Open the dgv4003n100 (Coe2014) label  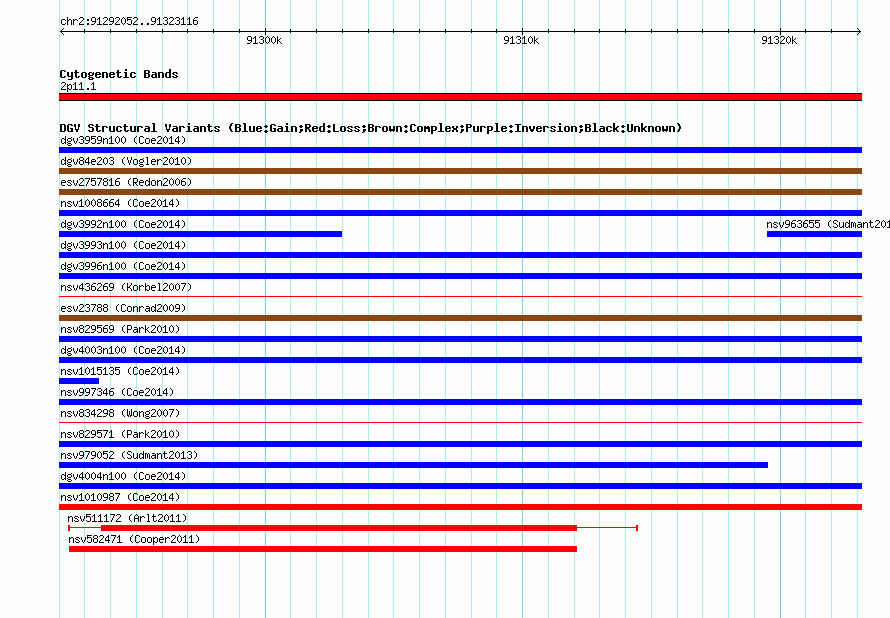[x=123, y=350]
